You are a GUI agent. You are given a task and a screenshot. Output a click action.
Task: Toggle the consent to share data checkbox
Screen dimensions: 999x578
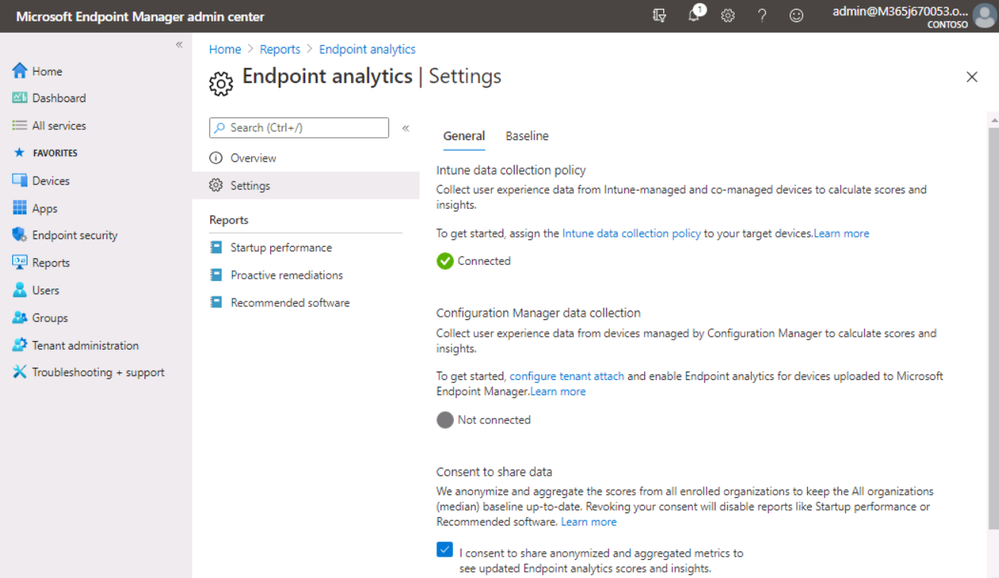[x=445, y=549]
